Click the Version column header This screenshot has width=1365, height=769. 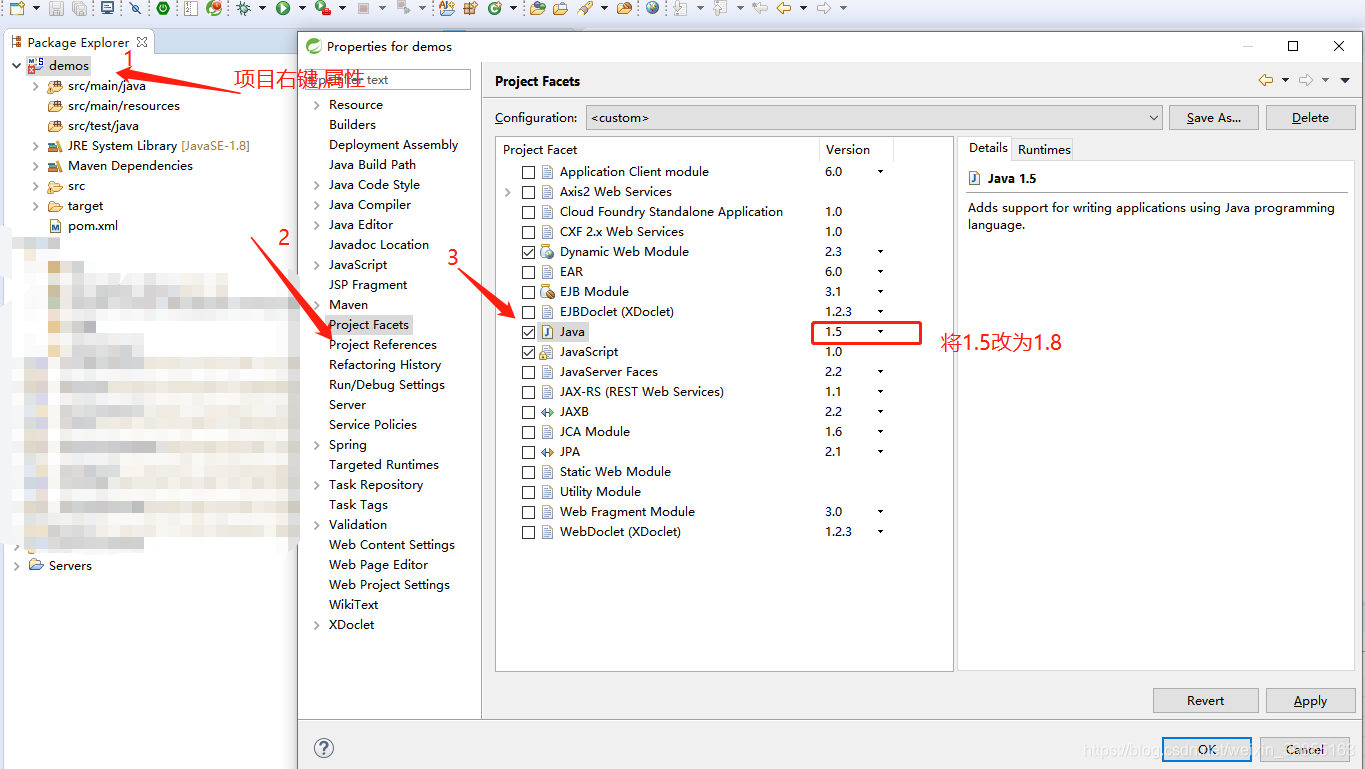click(x=857, y=150)
